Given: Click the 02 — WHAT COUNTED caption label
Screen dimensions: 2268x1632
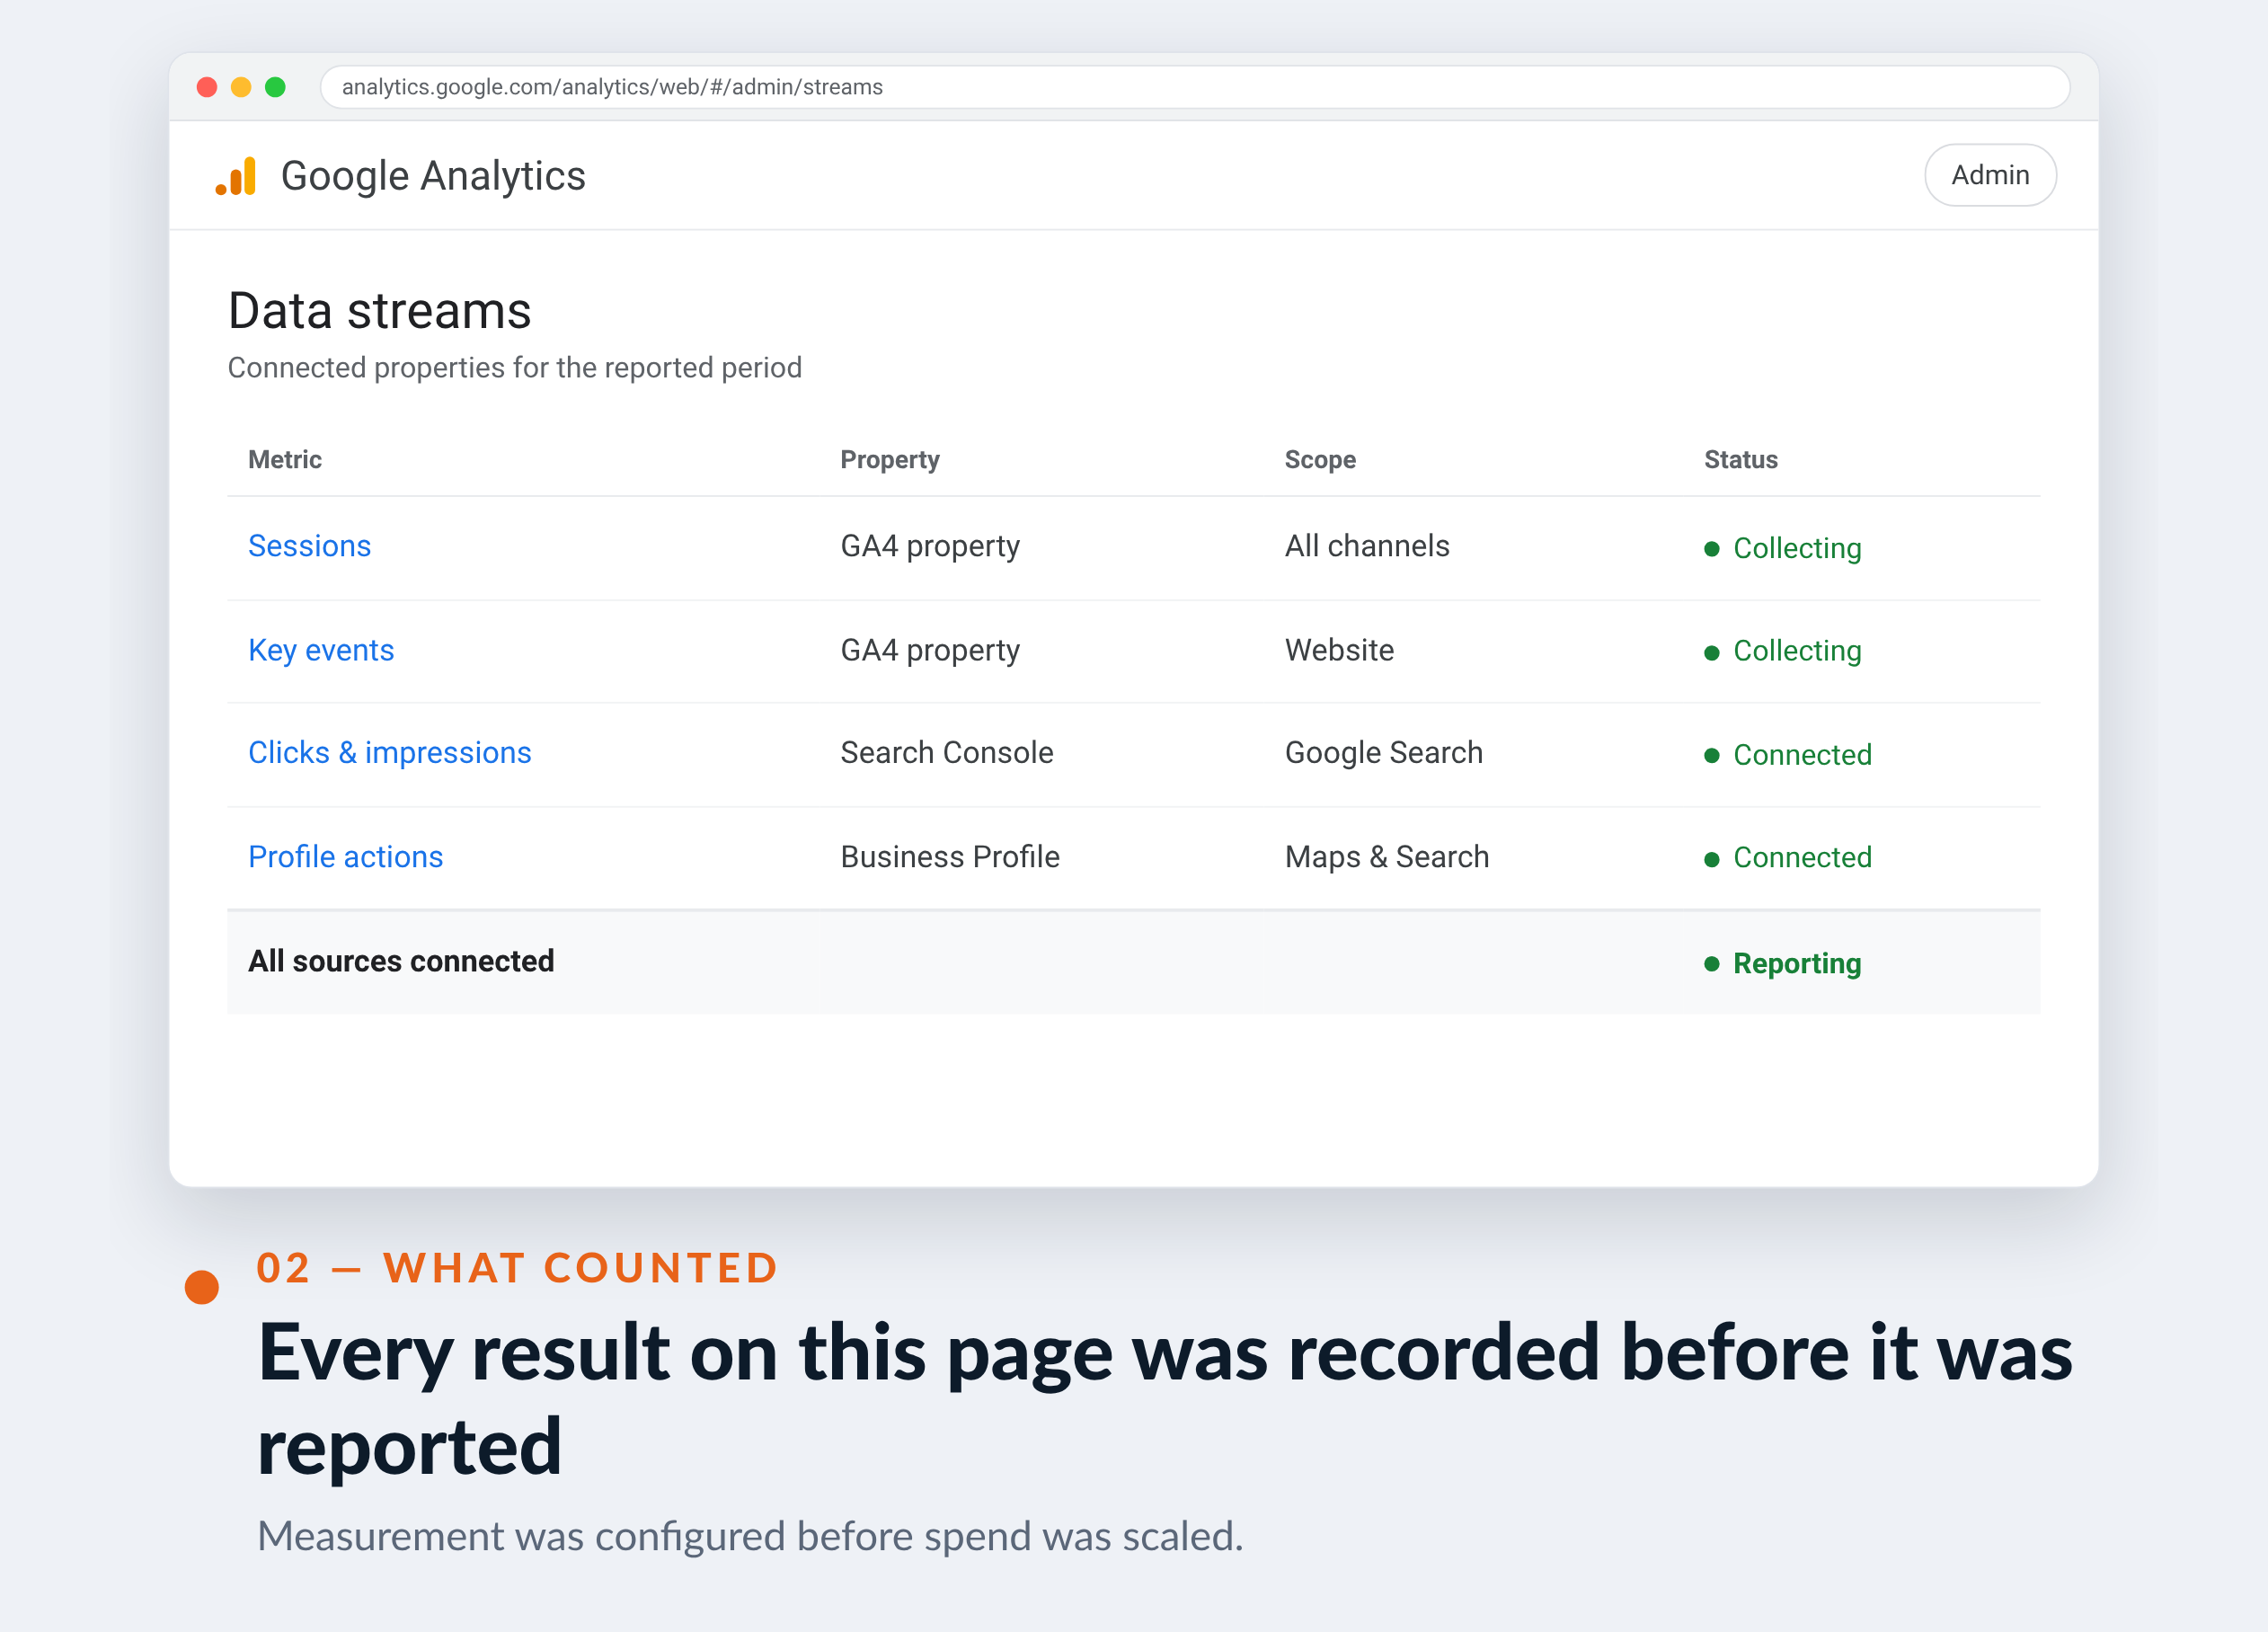Looking at the screenshot, I should pos(517,1268).
